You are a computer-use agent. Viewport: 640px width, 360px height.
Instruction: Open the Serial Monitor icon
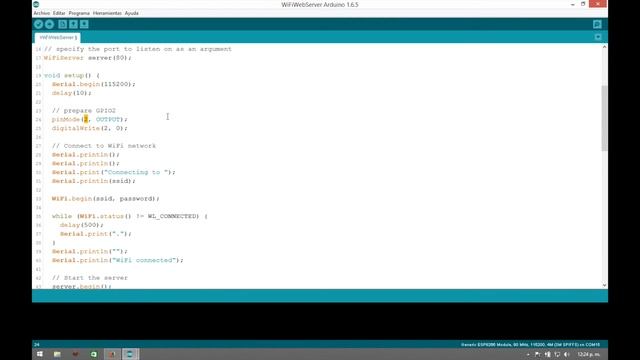[597, 24]
